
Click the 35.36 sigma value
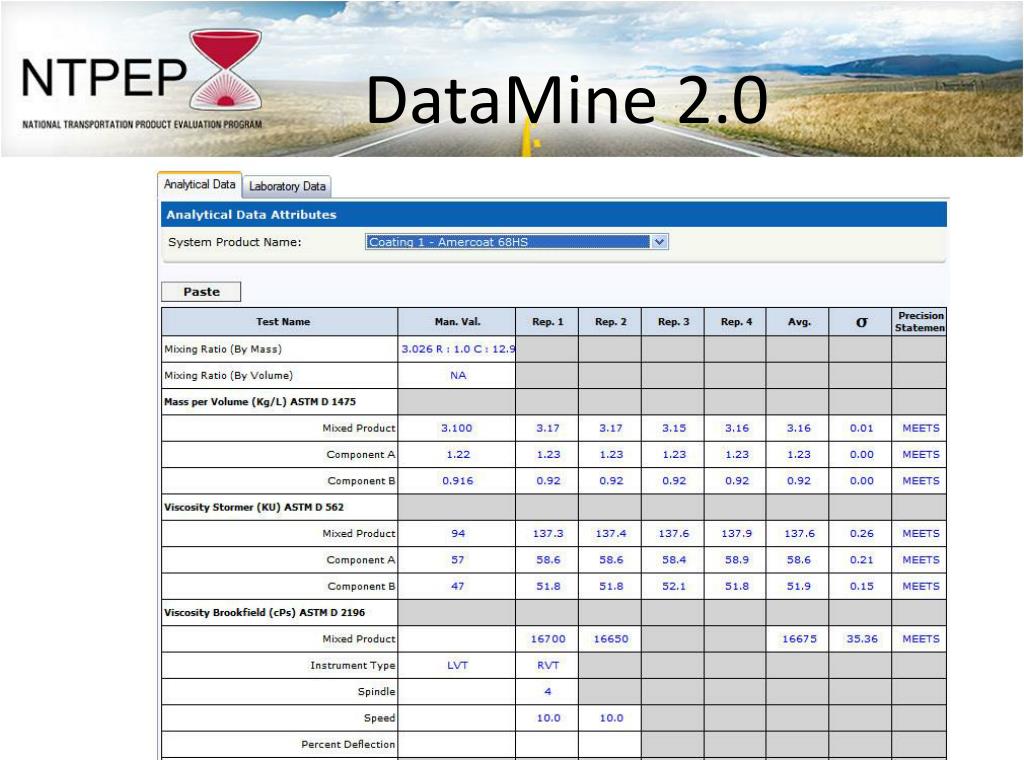pos(861,639)
